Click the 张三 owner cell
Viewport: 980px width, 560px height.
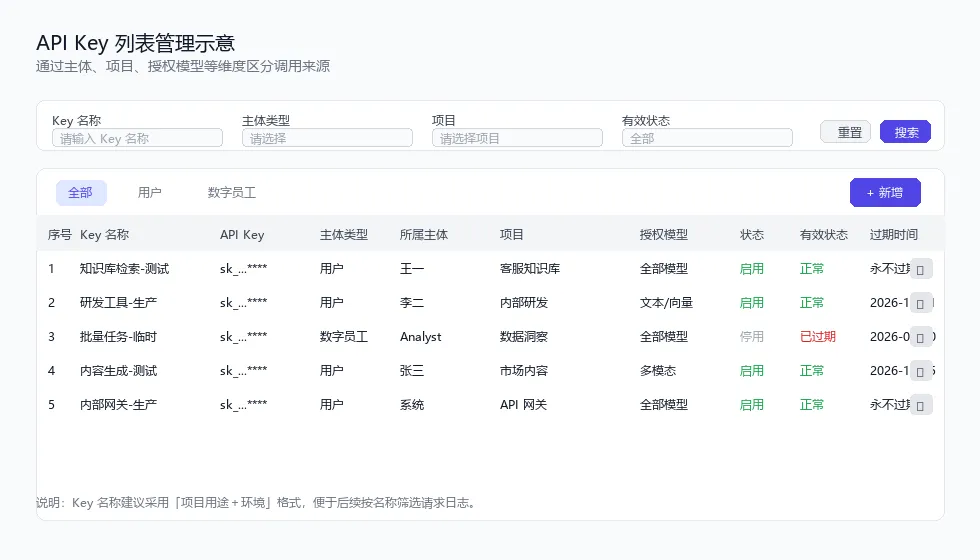click(x=412, y=371)
